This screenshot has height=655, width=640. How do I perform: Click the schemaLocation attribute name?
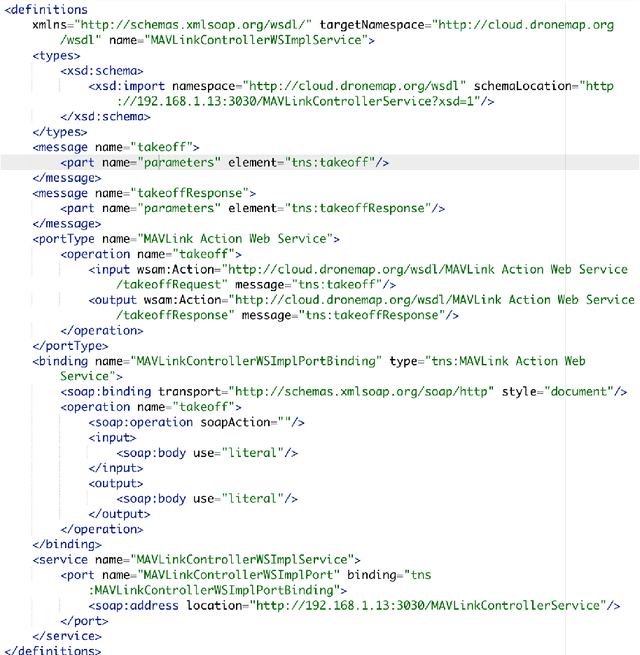click(522, 86)
